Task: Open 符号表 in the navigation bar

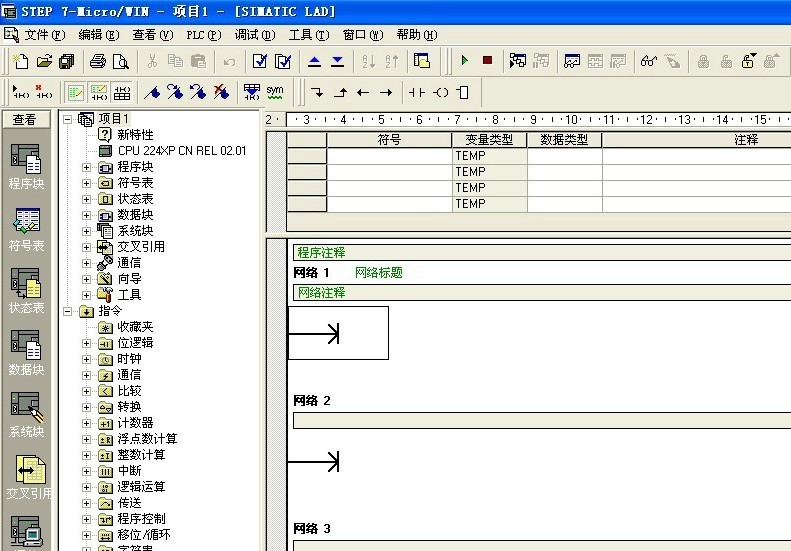Action: click(x=26, y=230)
